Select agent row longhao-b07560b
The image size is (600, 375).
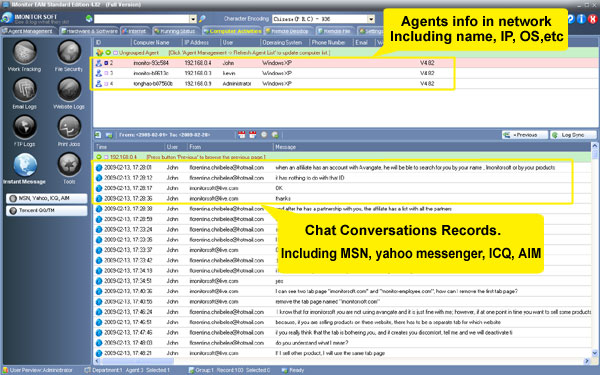pyautogui.click(x=346, y=83)
